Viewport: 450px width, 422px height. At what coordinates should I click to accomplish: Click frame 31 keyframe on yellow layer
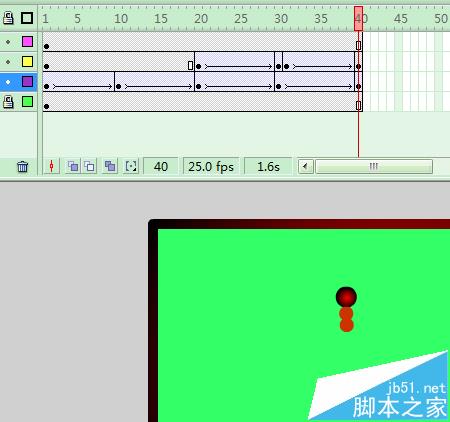point(287,66)
